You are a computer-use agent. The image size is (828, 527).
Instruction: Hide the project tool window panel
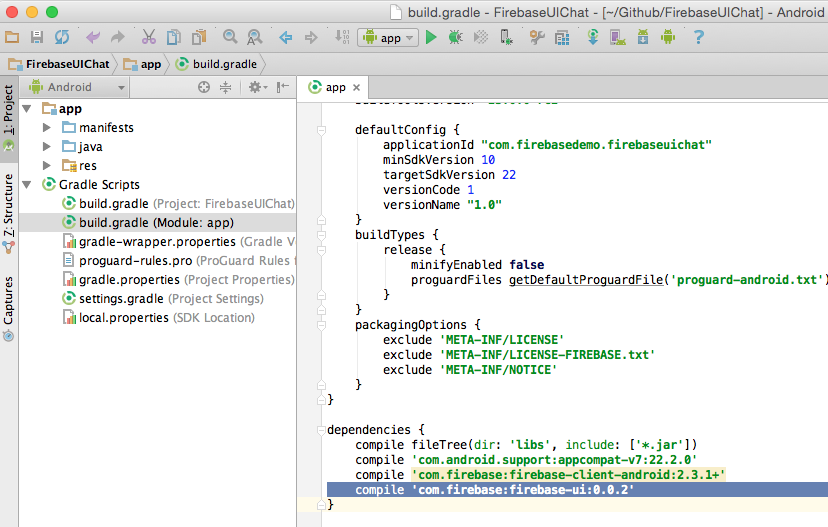[283, 87]
